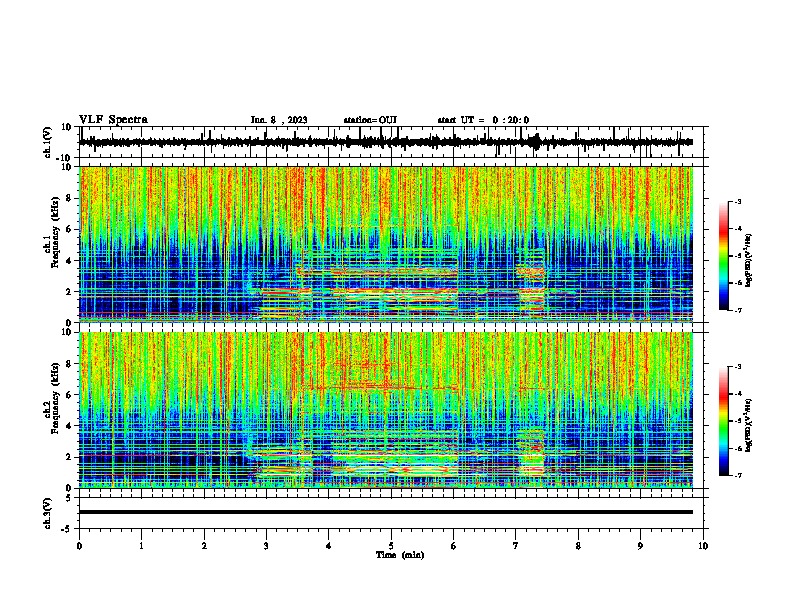Click time axis tick label "5"
The image size is (792, 612).
(x=391, y=546)
